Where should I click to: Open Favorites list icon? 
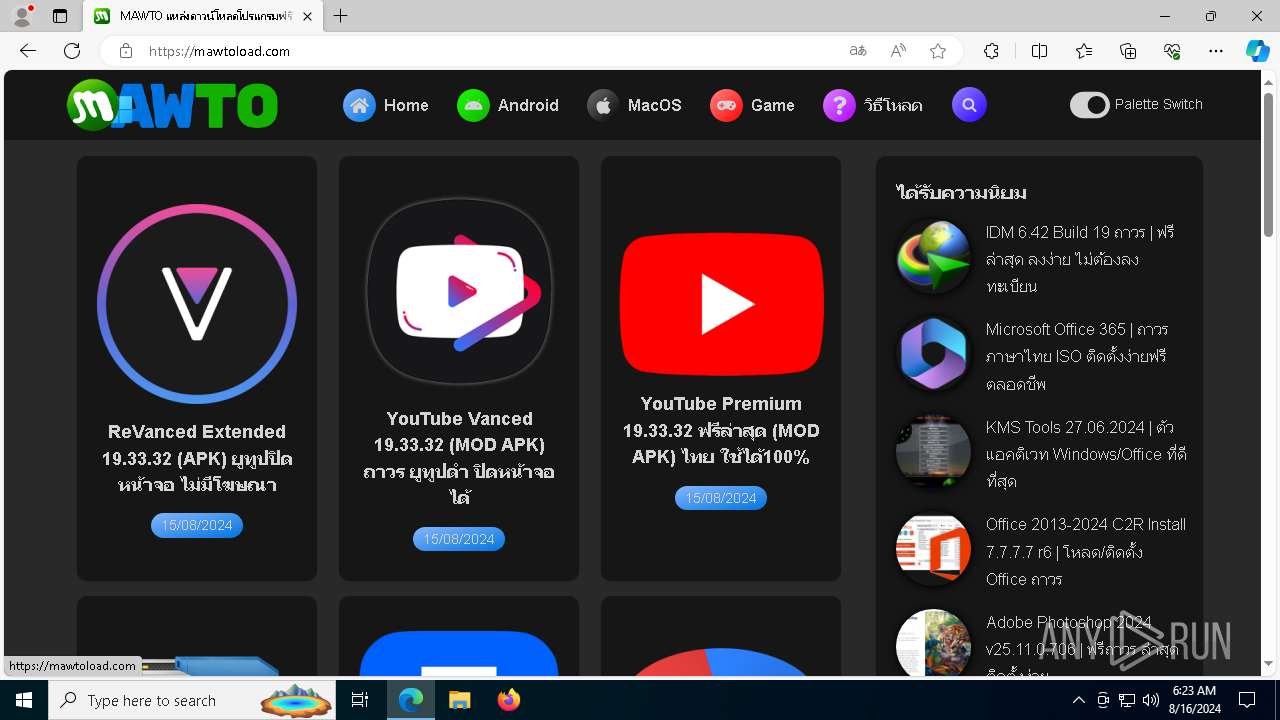tap(1084, 51)
